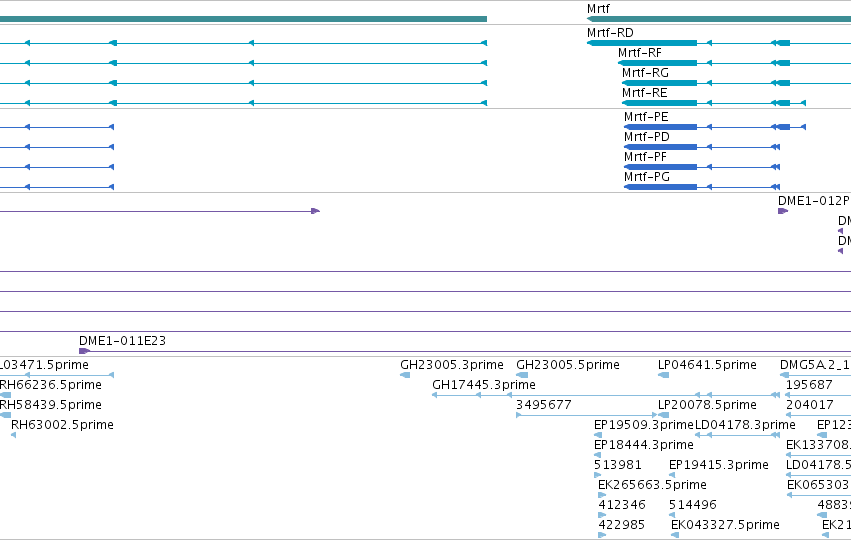
Task: Click LP04641.5prime EST label
Action: tap(707, 365)
